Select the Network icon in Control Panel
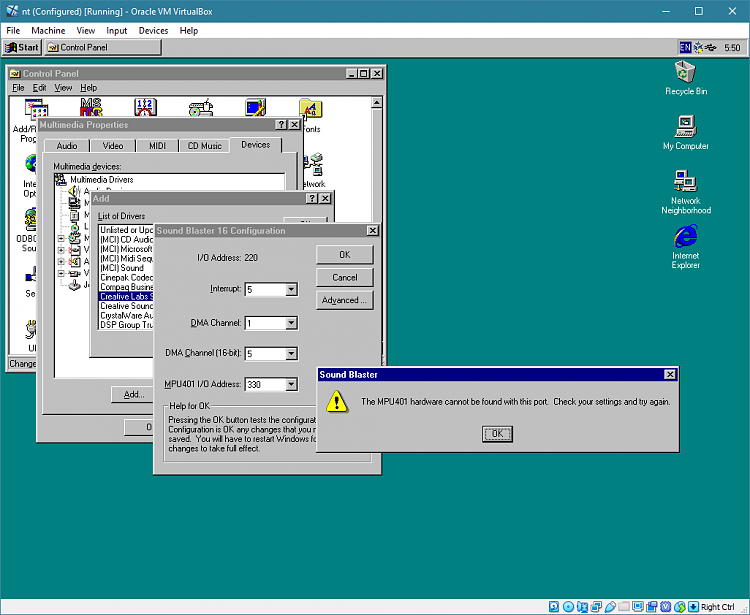750x615 pixels. (314, 165)
